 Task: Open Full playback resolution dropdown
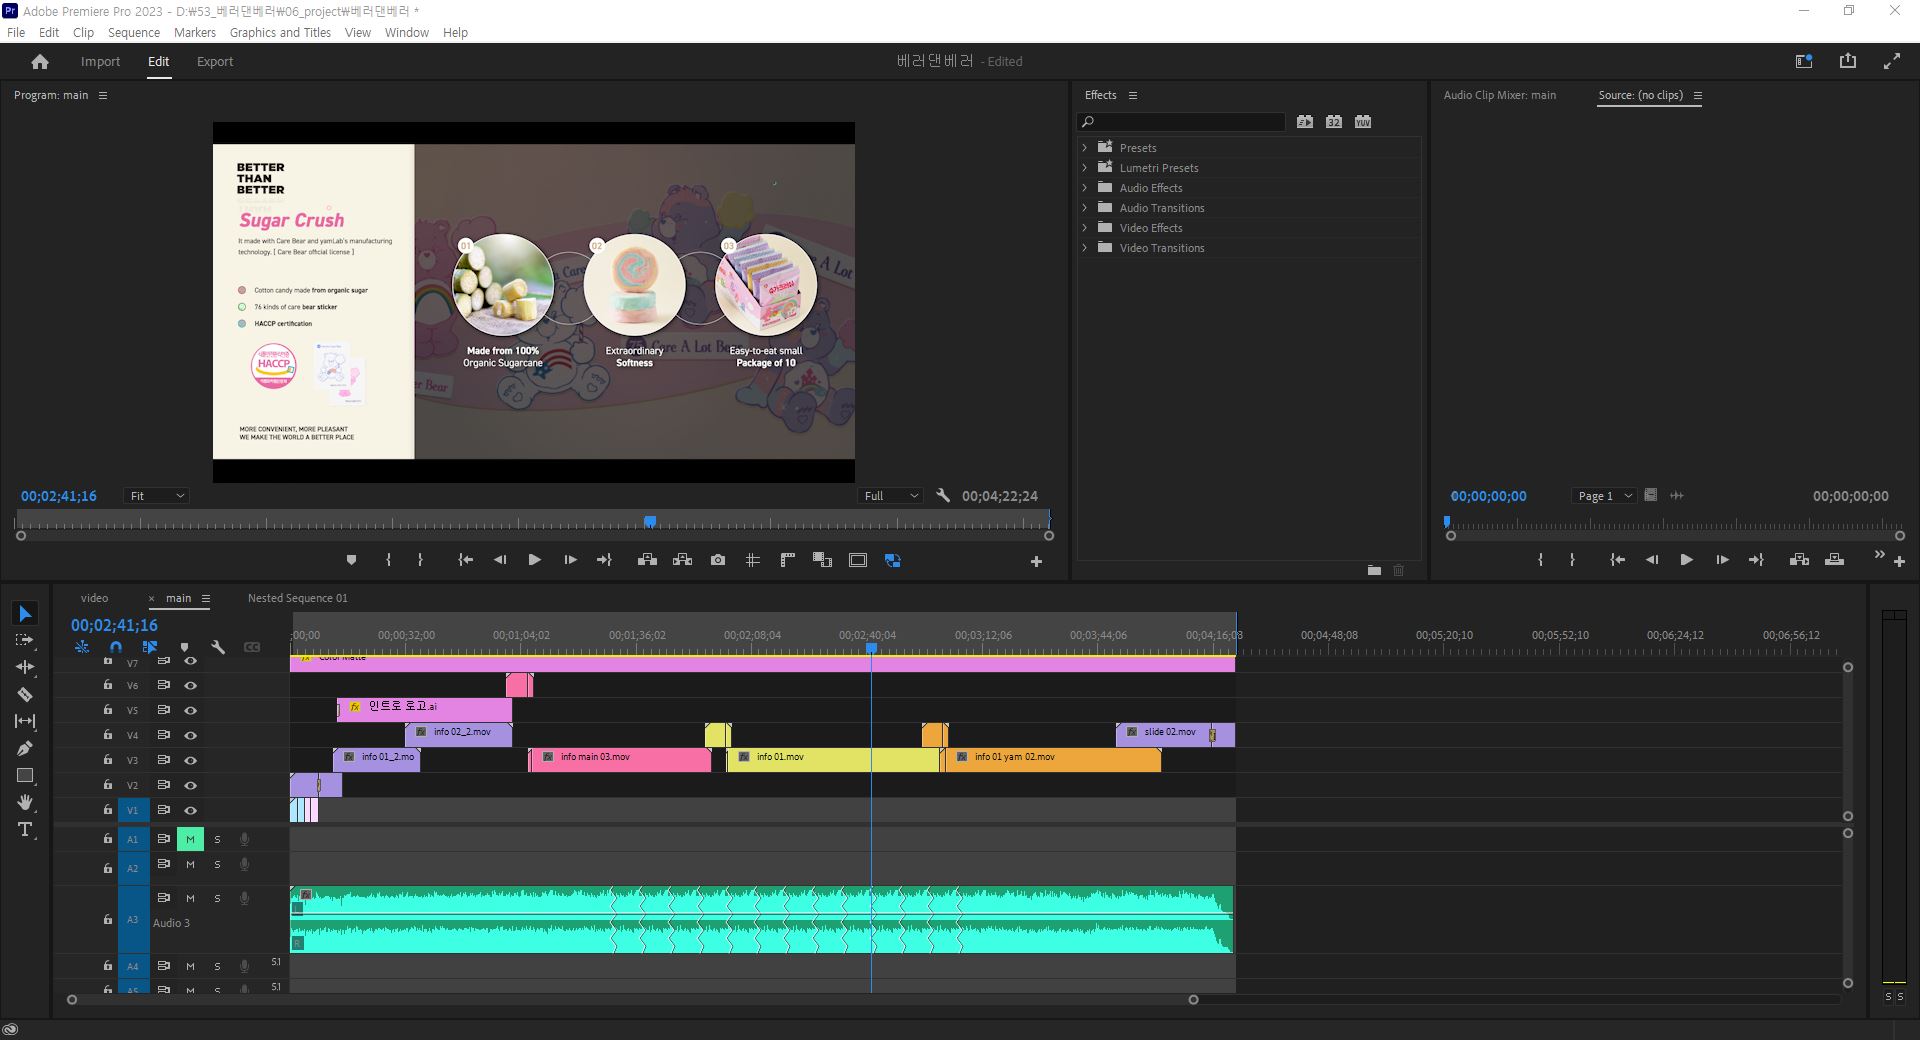click(890, 496)
